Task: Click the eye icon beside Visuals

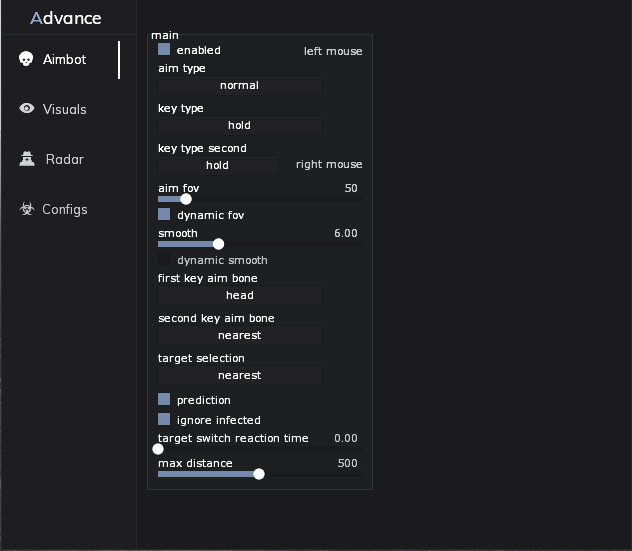Action: [x=27, y=109]
